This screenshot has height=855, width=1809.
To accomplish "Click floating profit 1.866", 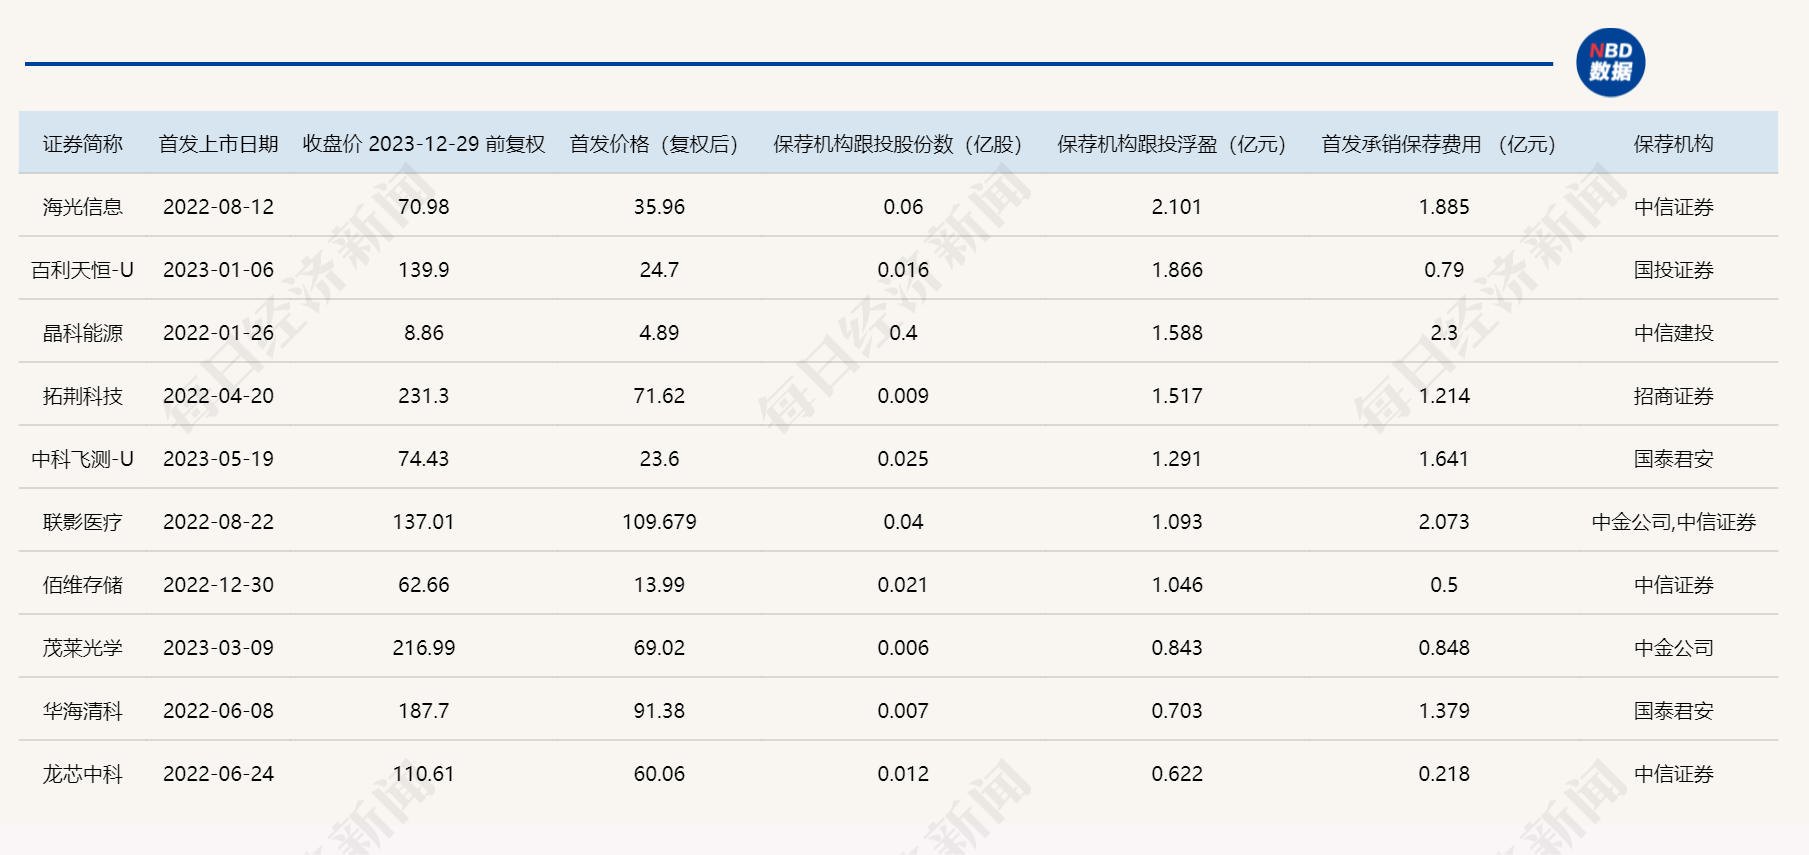I will coord(1177,270).
